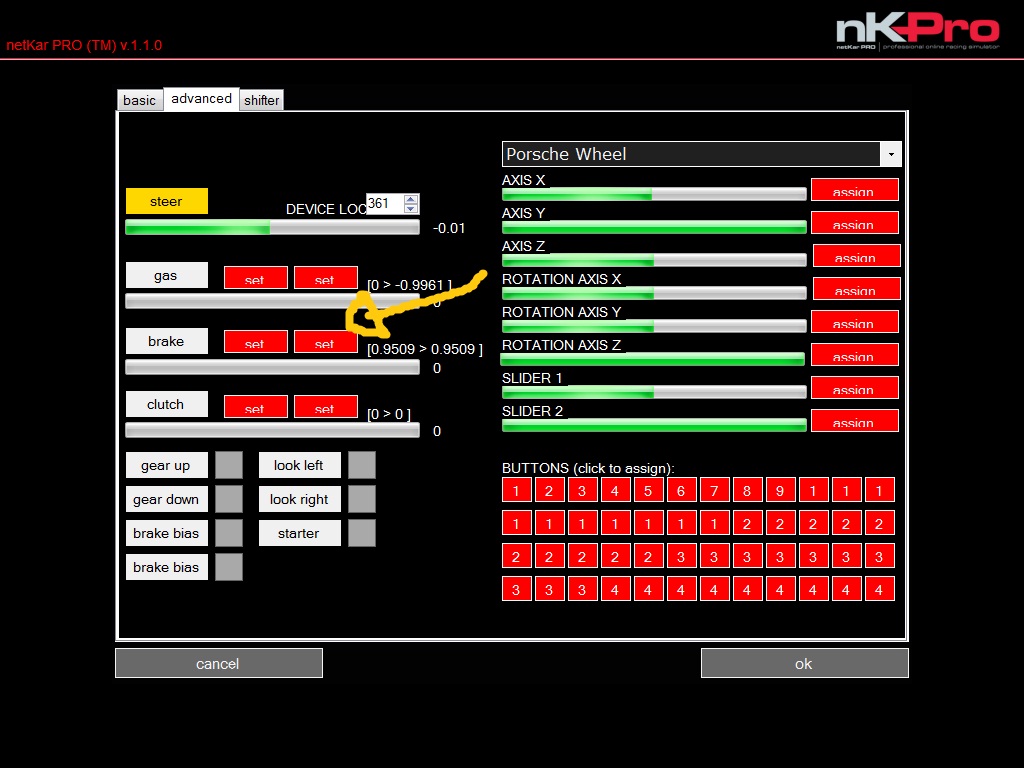
Task: Decrease DEVICE LOCK with the down spinner arrow
Action: pyautogui.click(x=411, y=209)
